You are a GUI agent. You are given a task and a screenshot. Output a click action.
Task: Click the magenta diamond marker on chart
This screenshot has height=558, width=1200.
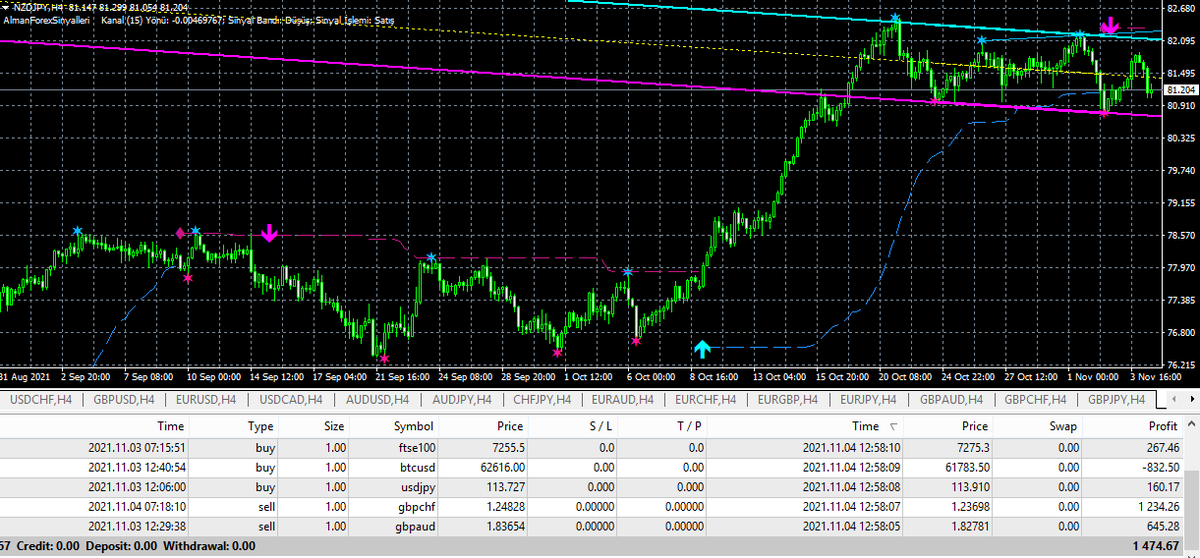click(x=180, y=233)
